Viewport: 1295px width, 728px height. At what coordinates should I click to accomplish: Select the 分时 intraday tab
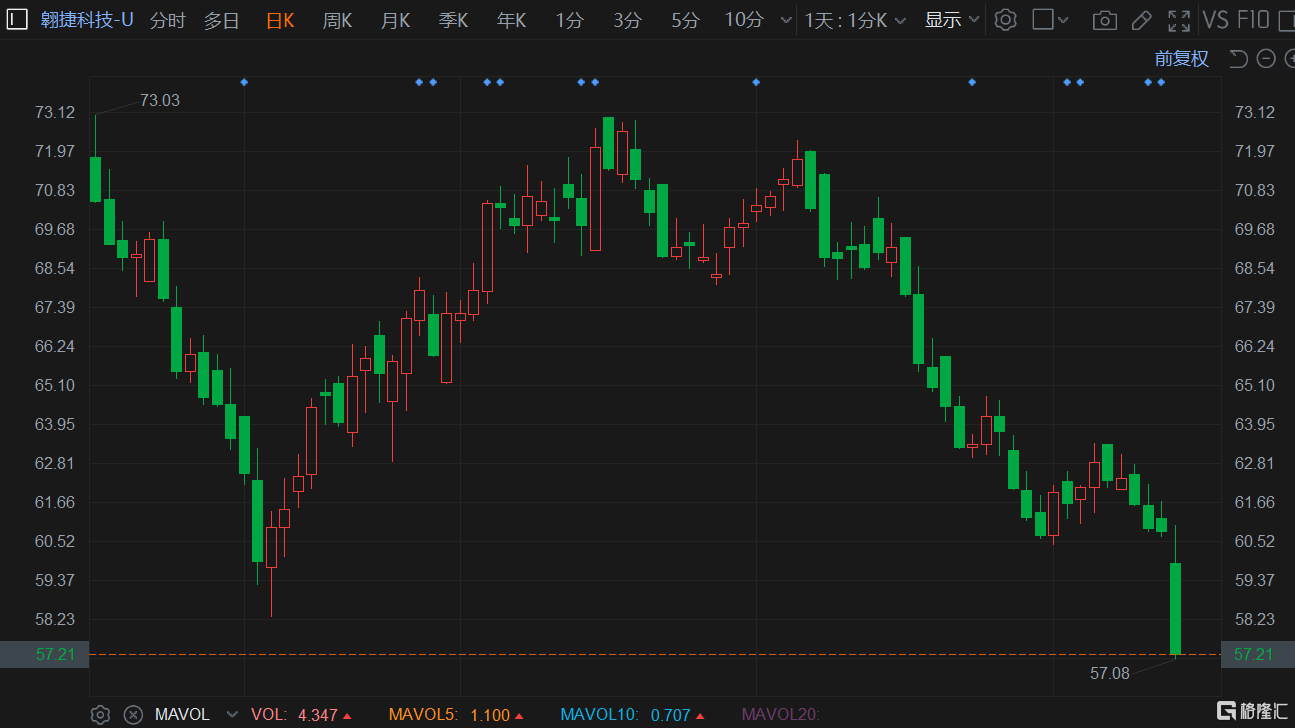[167, 20]
